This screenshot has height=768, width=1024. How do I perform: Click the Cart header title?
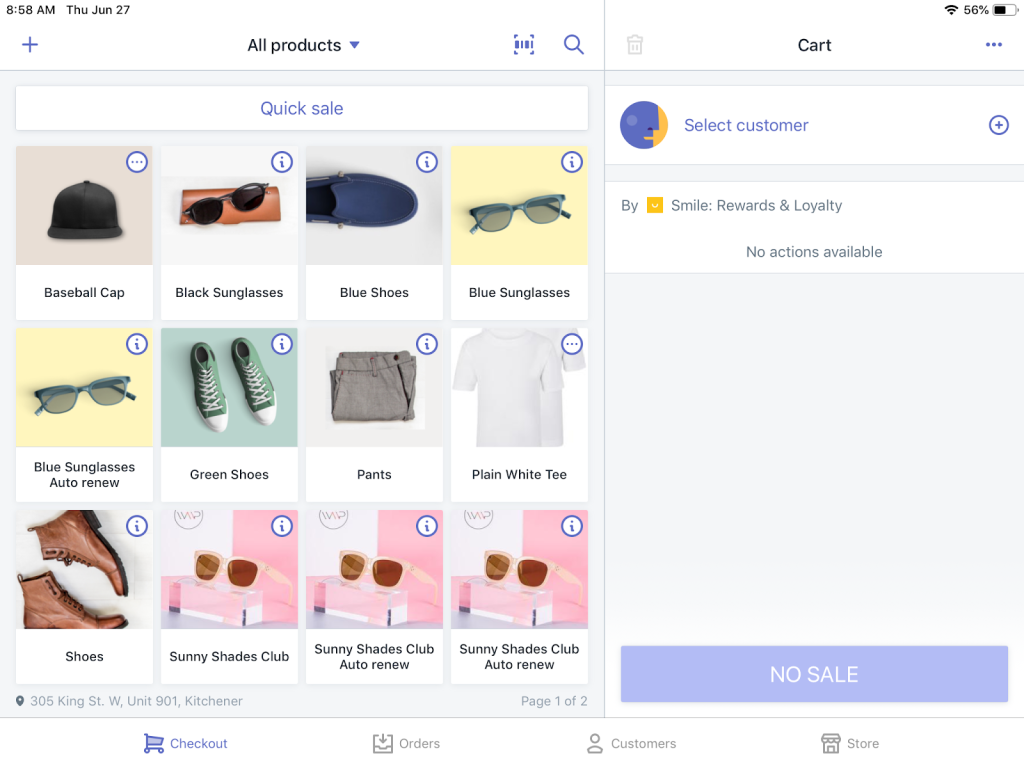pyautogui.click(x=814, y=45)
